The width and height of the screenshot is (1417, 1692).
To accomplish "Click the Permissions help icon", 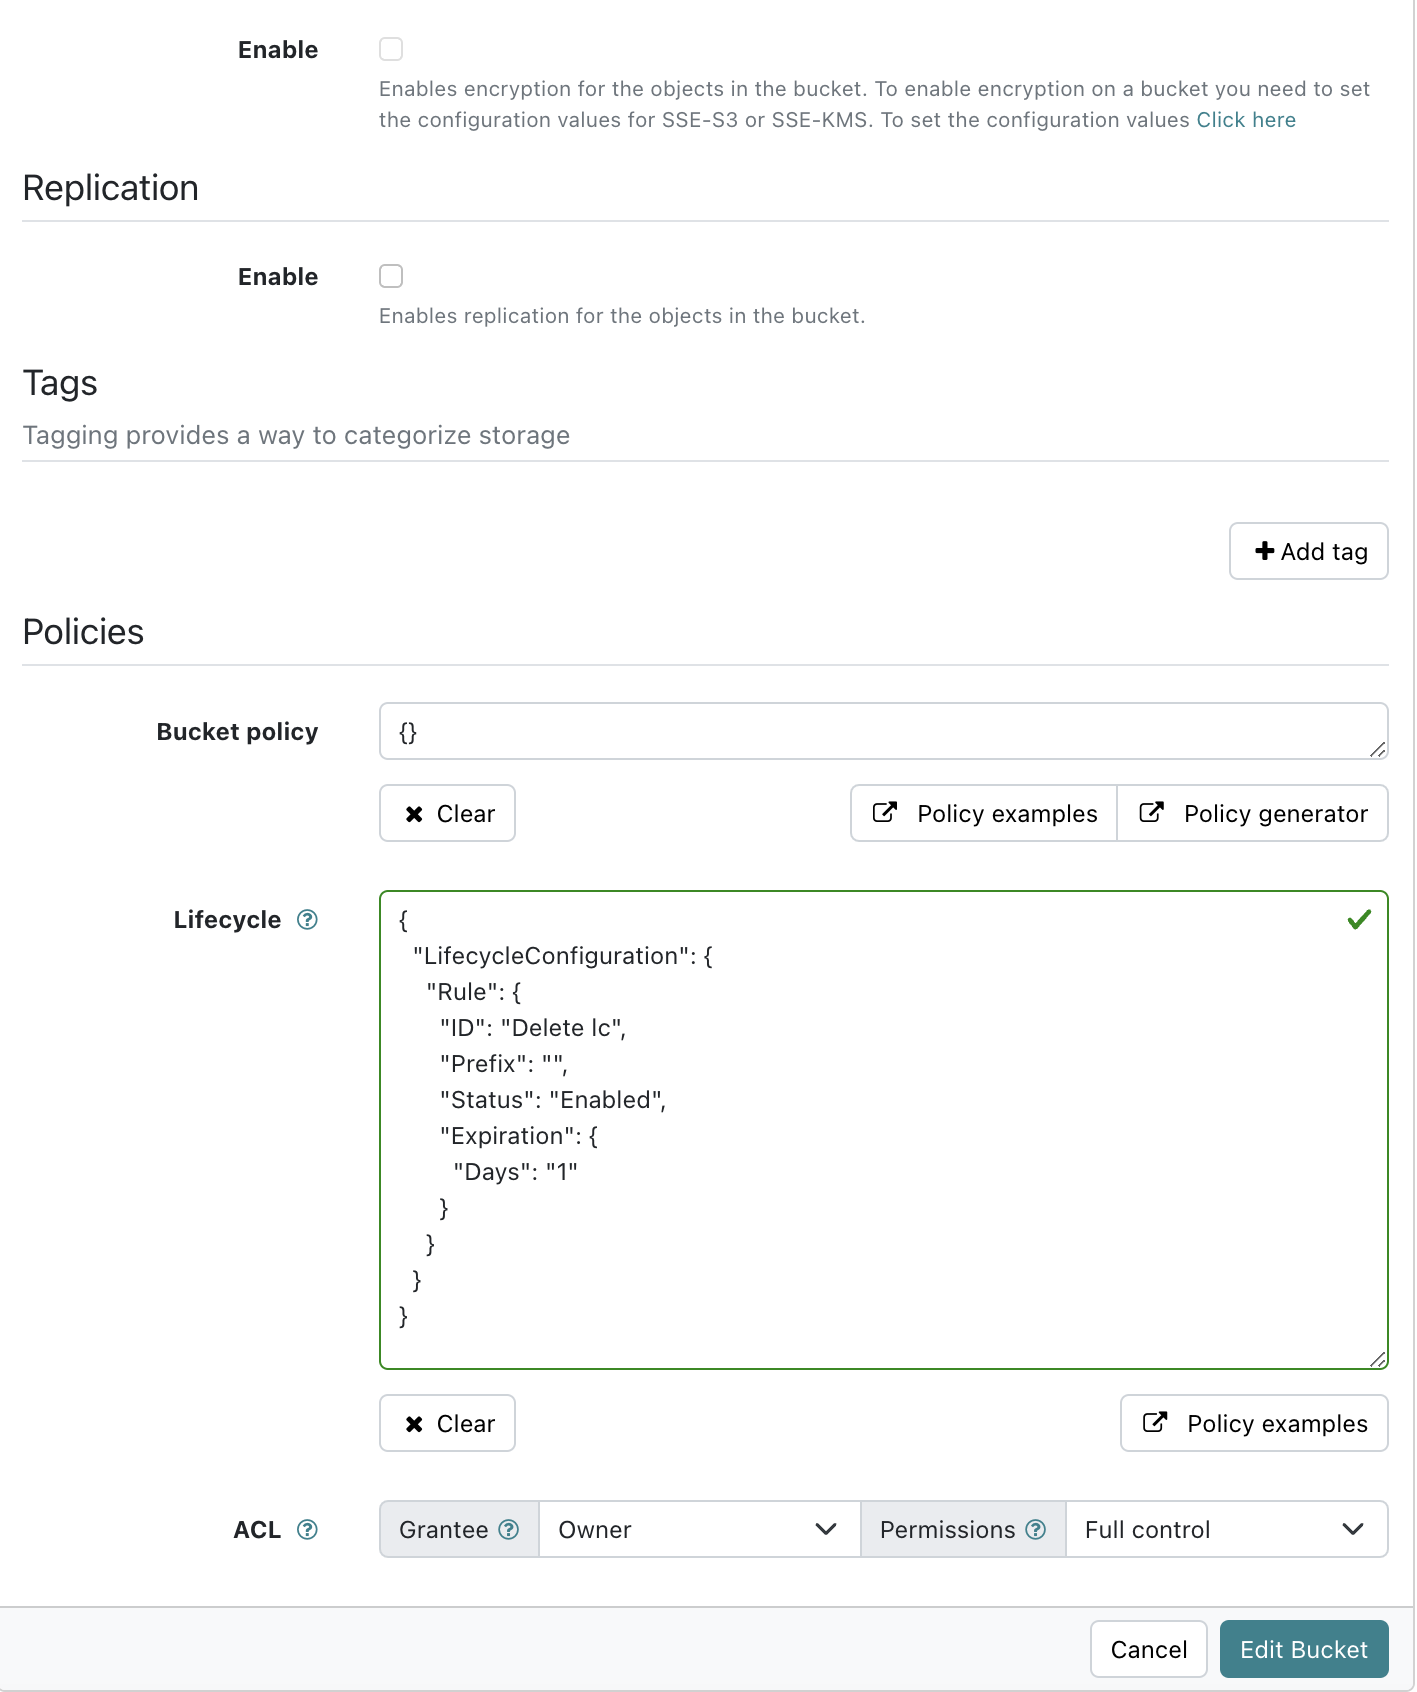I will click(1036, 1529).
